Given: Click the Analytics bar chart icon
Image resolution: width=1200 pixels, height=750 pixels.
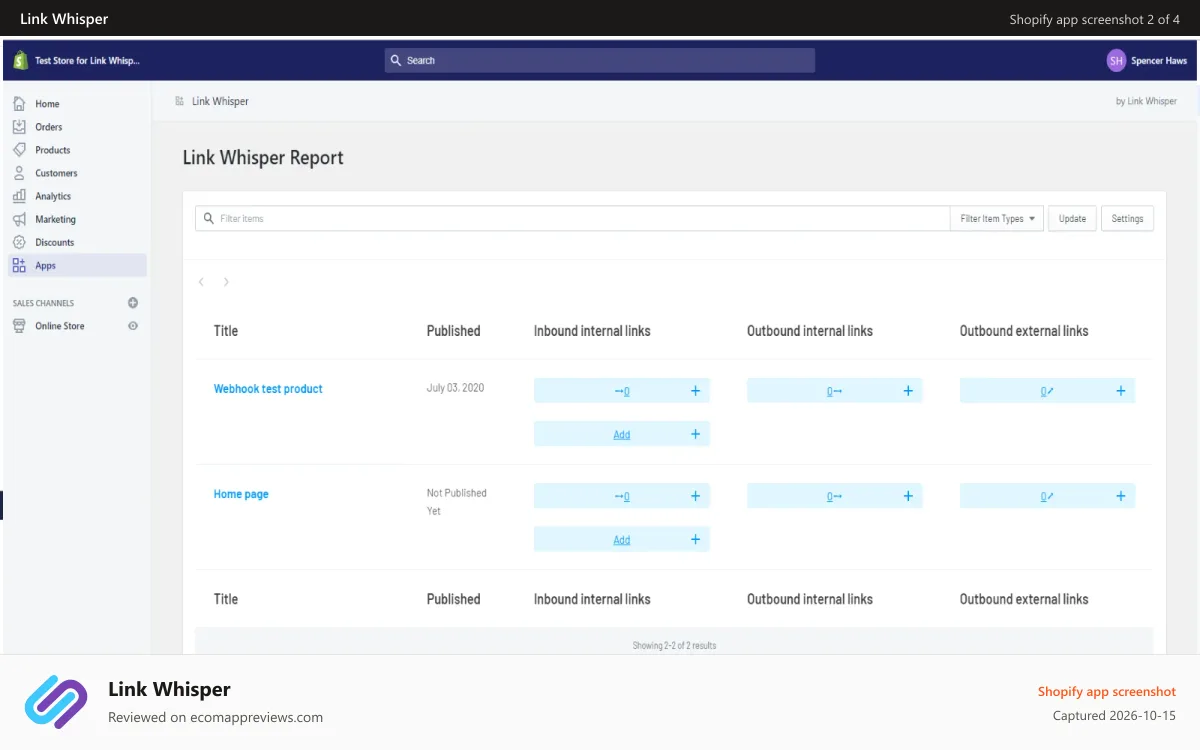Looking at the screenshot, I should click(19, 196).
